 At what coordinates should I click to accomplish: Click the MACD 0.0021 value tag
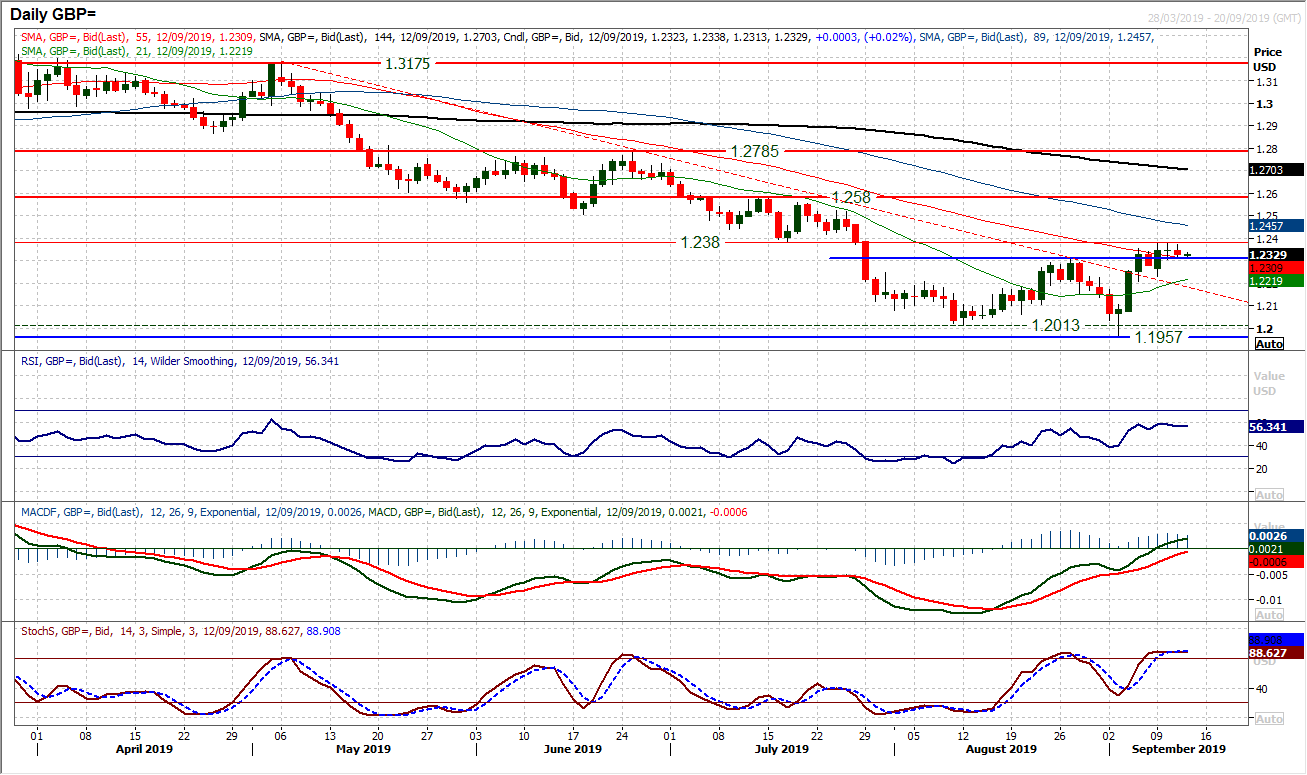(1277, 549)
